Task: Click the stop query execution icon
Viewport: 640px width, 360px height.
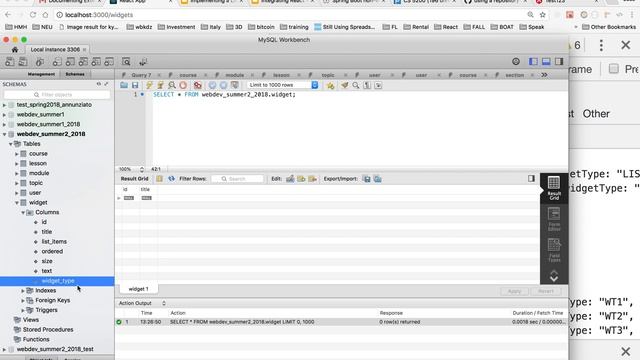Action: click(183, 85)
